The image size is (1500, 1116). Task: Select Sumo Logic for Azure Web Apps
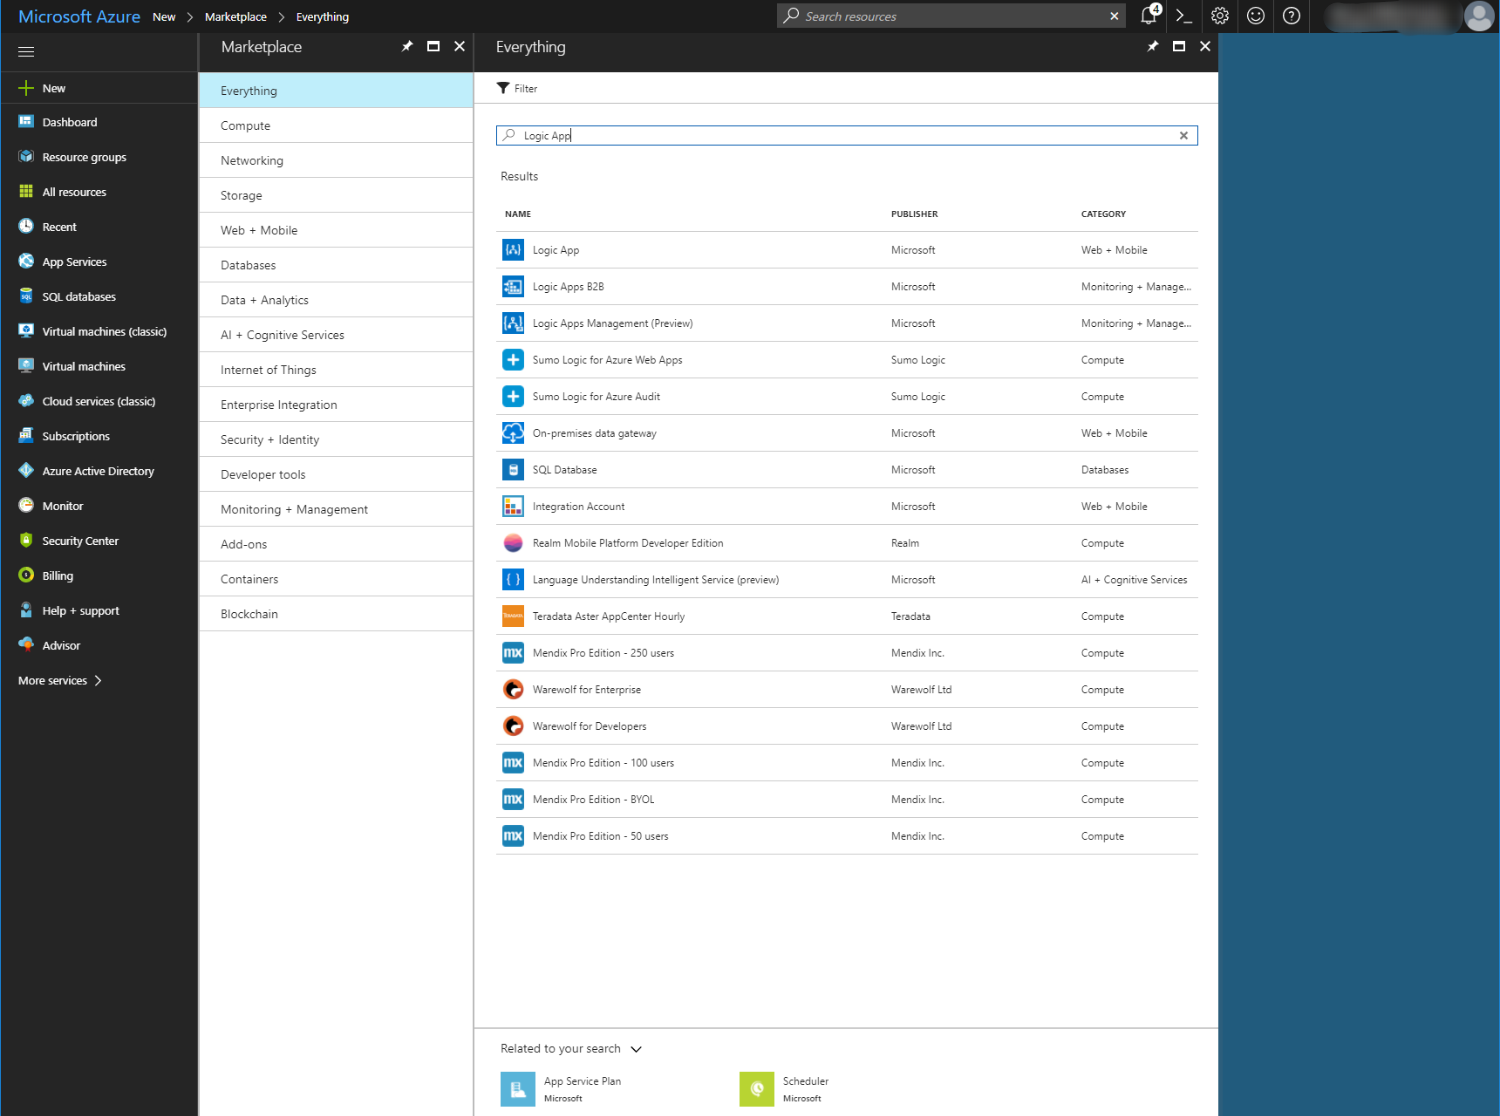click(x=847, y=360)
